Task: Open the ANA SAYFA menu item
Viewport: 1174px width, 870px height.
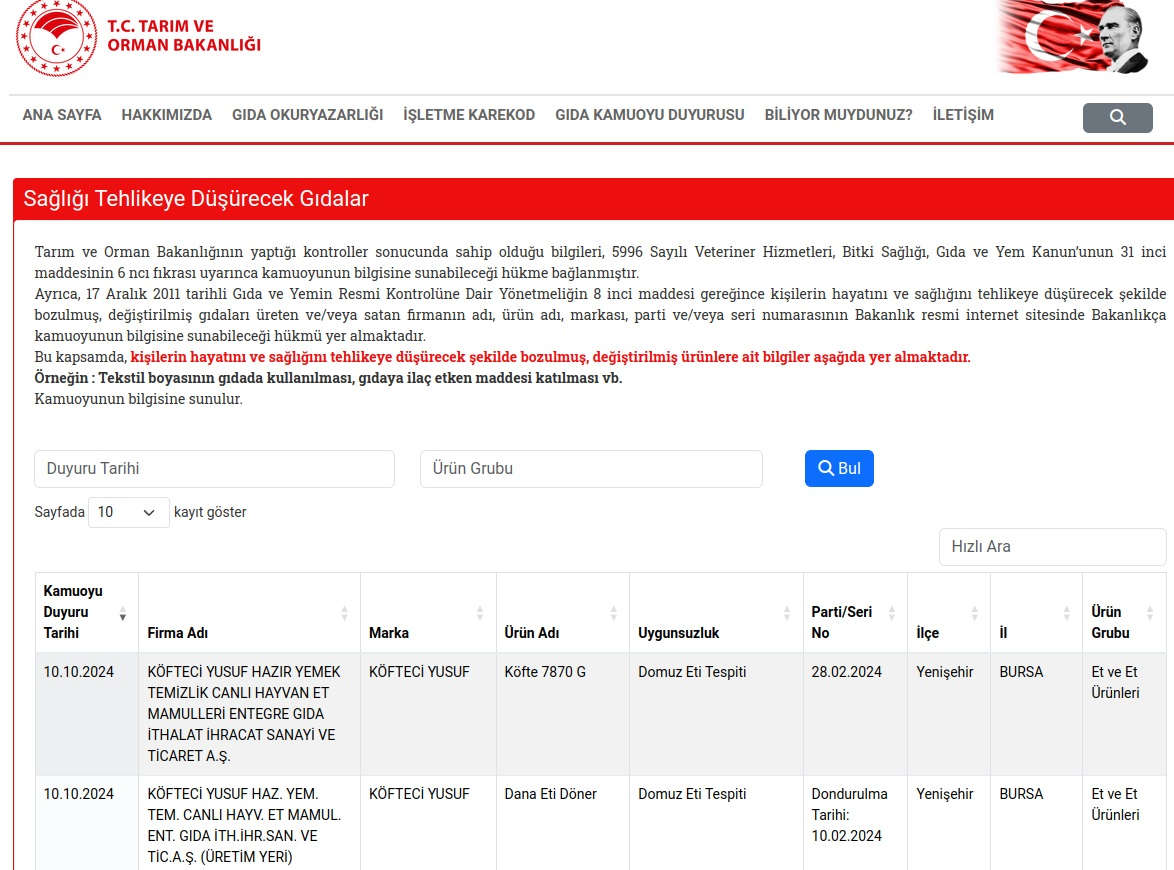Action: tap(62, 115)
